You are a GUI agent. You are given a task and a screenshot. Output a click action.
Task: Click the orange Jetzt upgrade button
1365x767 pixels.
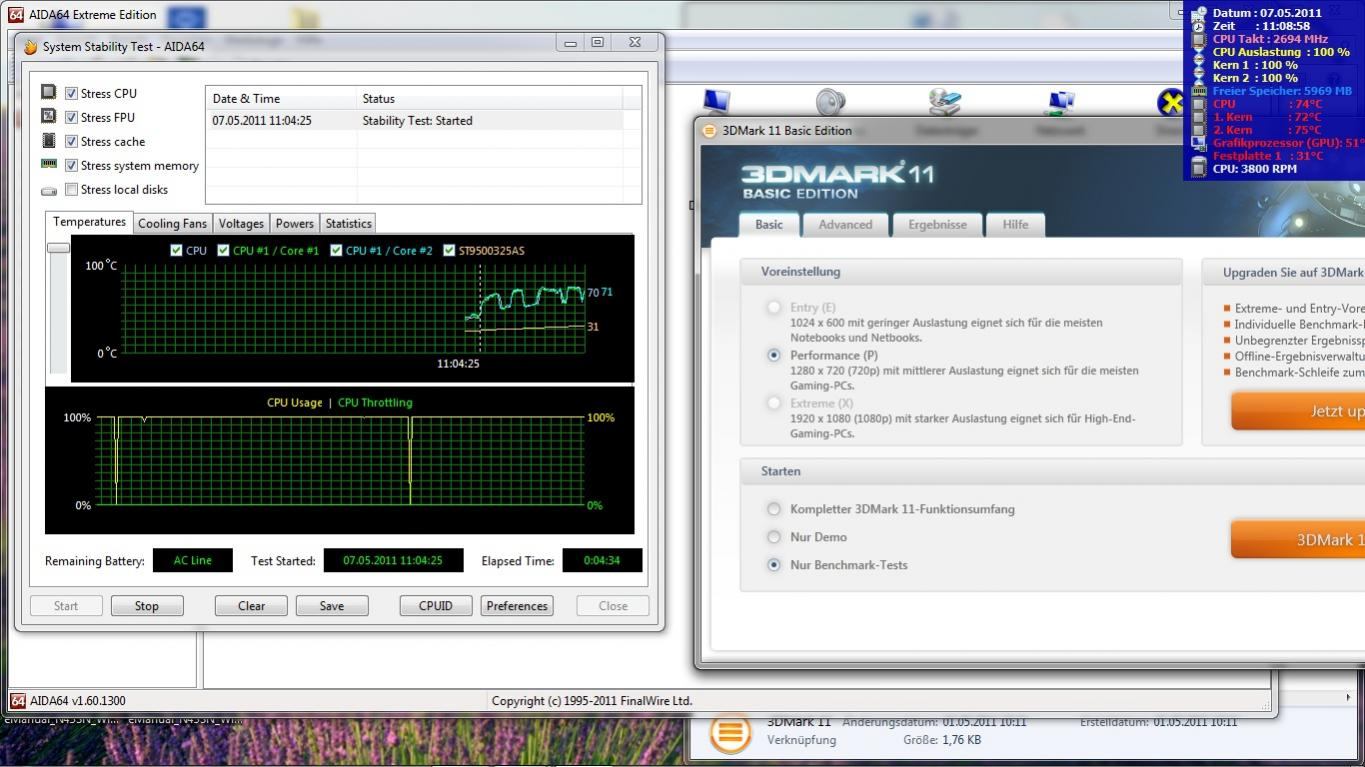pyautogui.click(x=1298, y=411)
